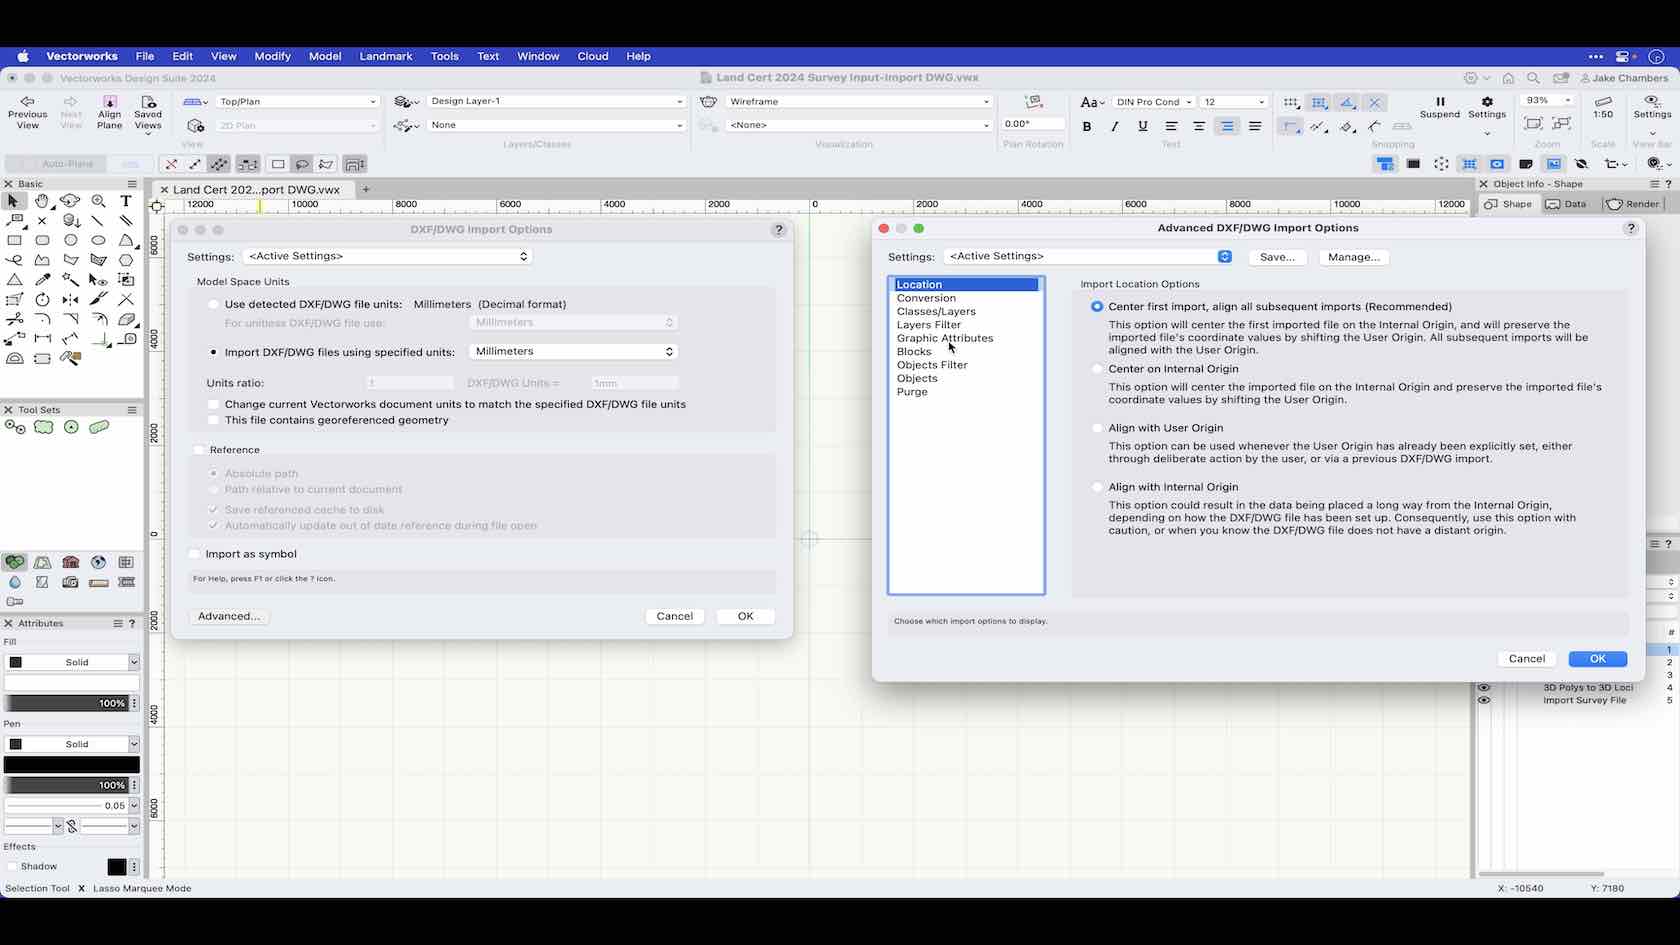Screen dimensions: 1680x945
Task: Select the Oval tool
Action: tap(98, 241)
